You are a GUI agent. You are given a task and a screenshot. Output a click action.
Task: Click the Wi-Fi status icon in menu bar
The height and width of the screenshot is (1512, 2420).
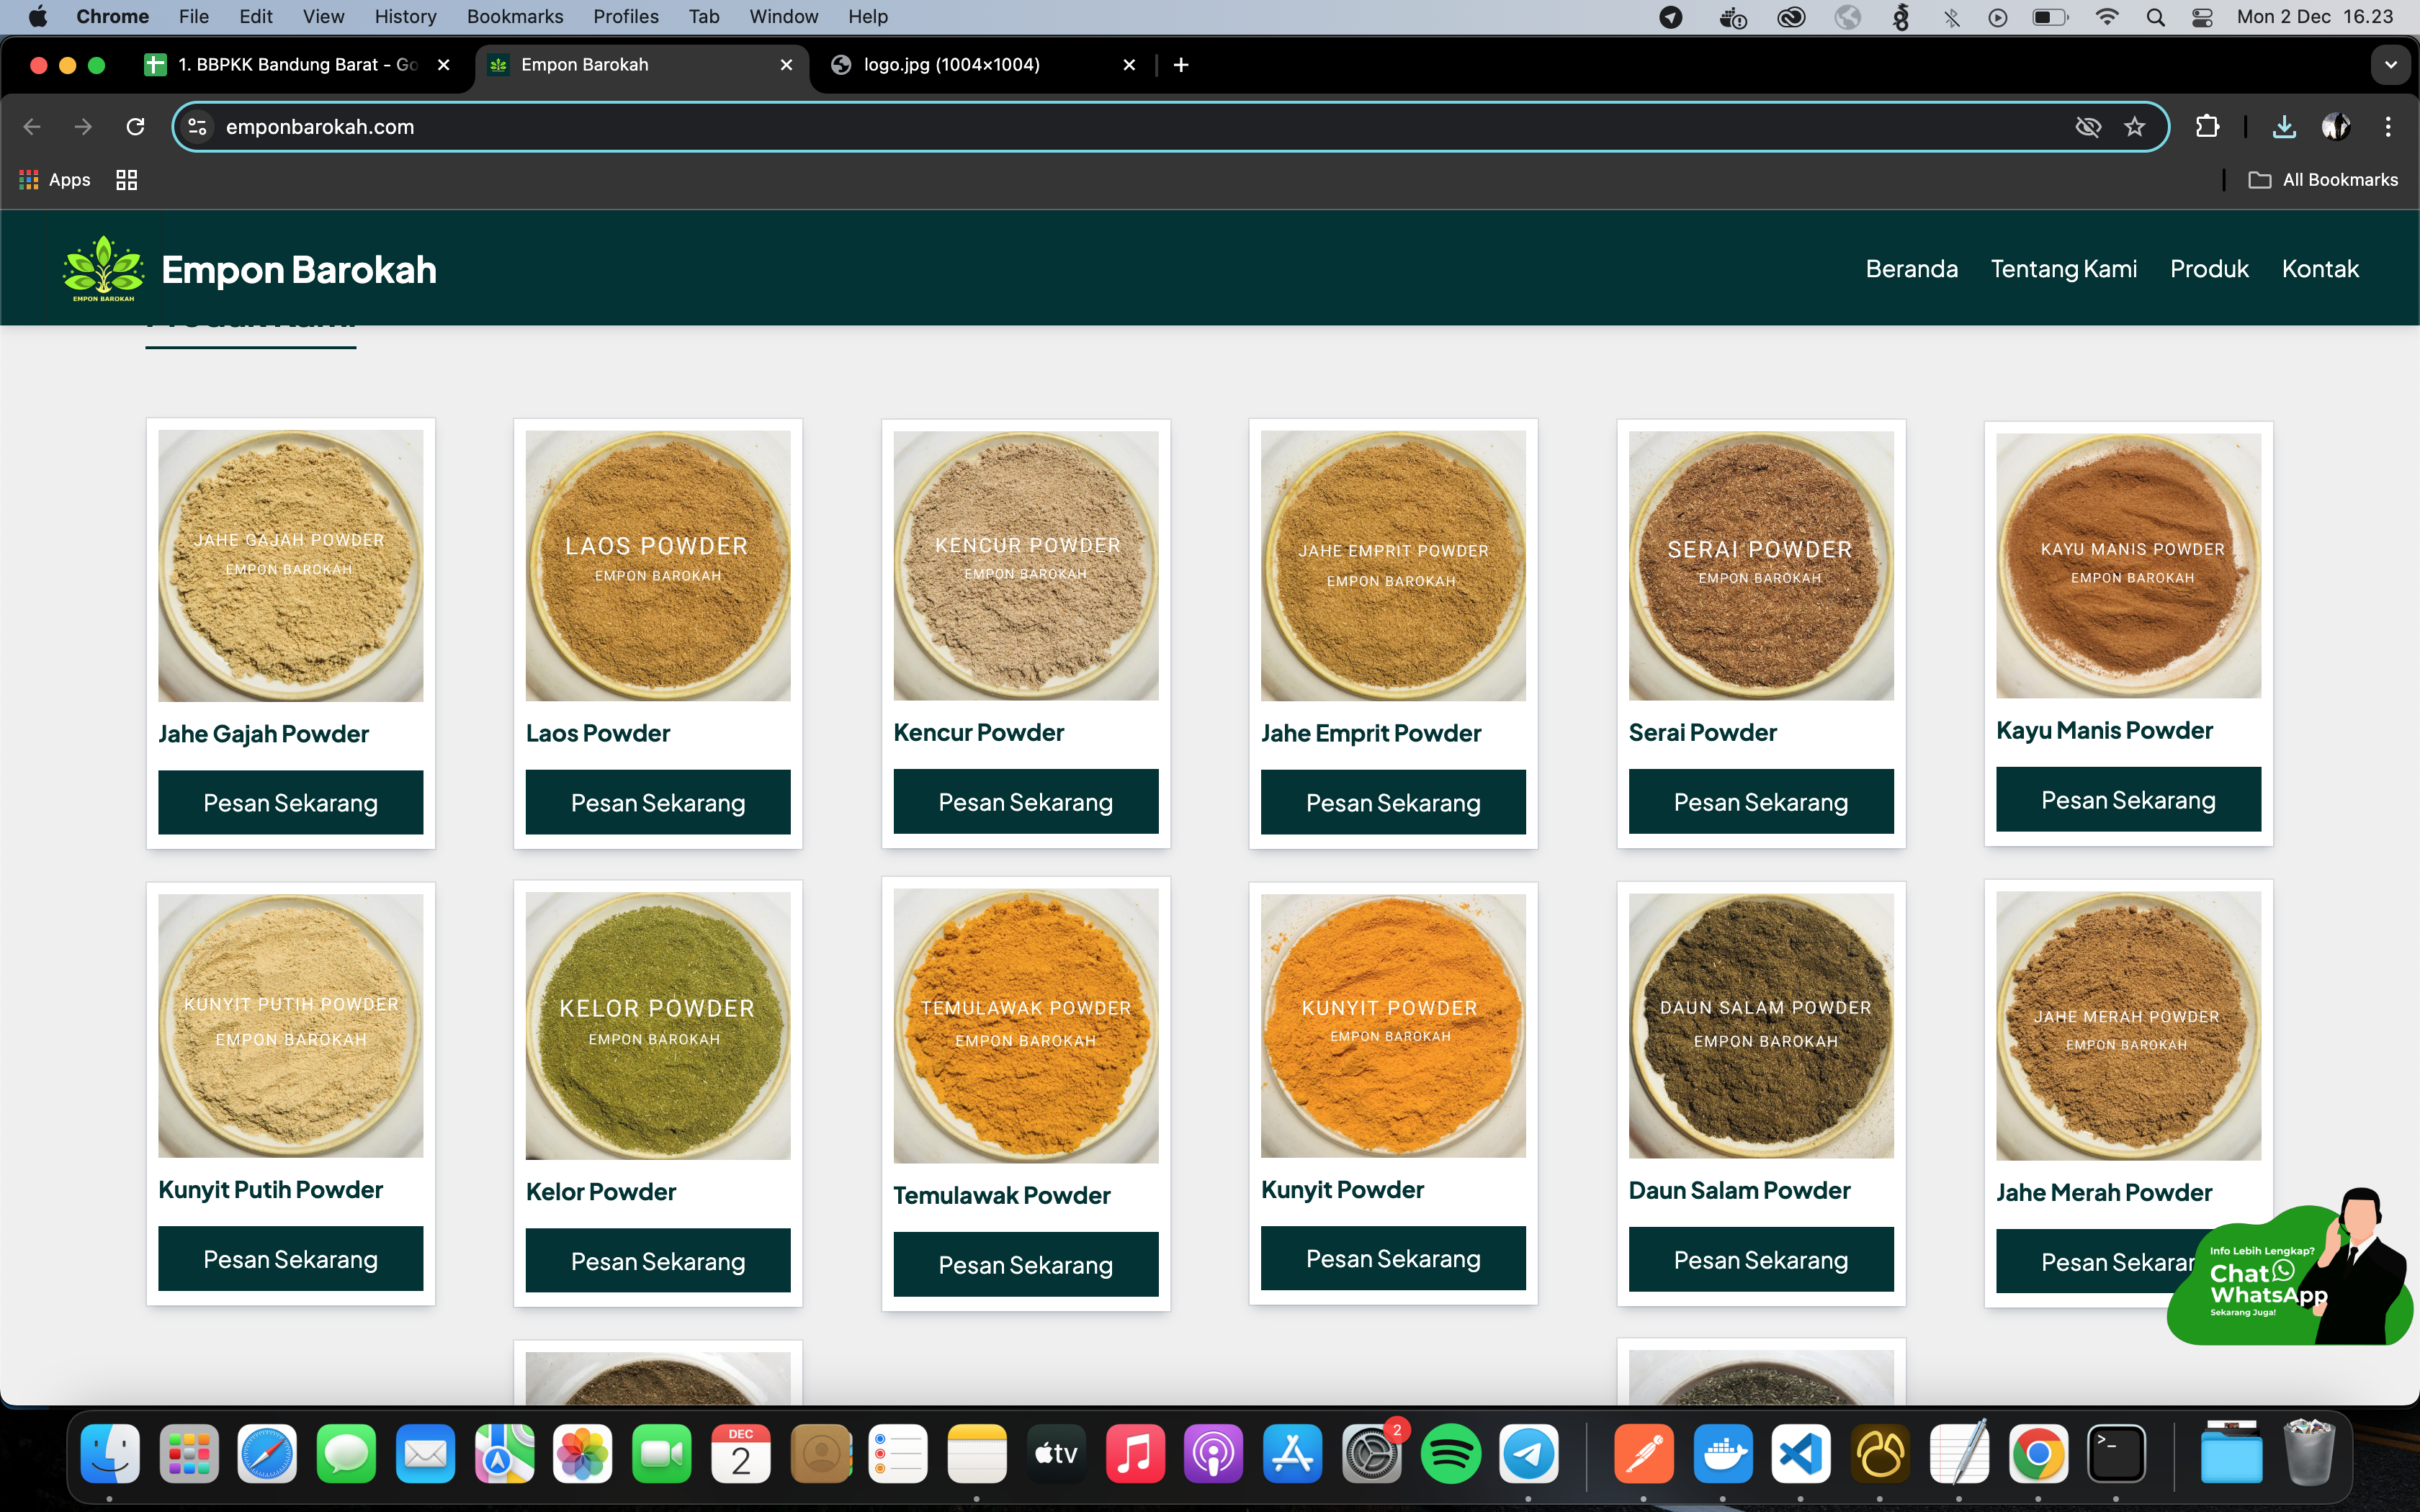[2107, 17]
